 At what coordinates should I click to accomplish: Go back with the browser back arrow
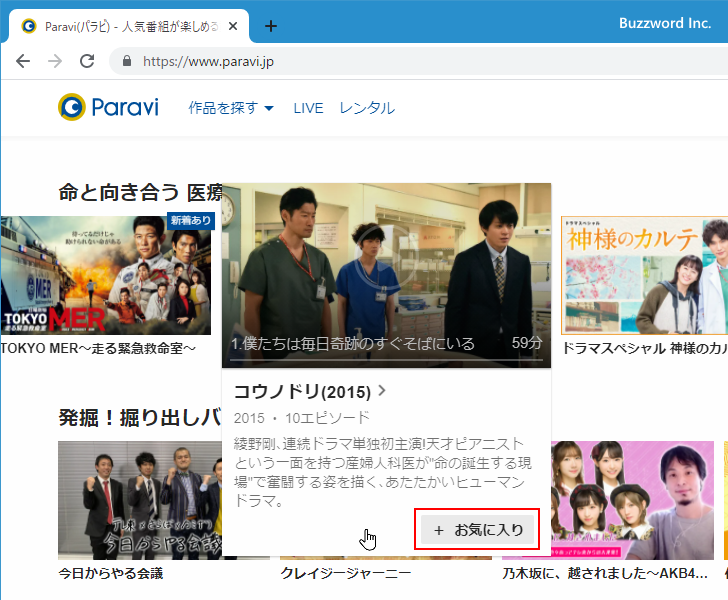coord(23,61)
